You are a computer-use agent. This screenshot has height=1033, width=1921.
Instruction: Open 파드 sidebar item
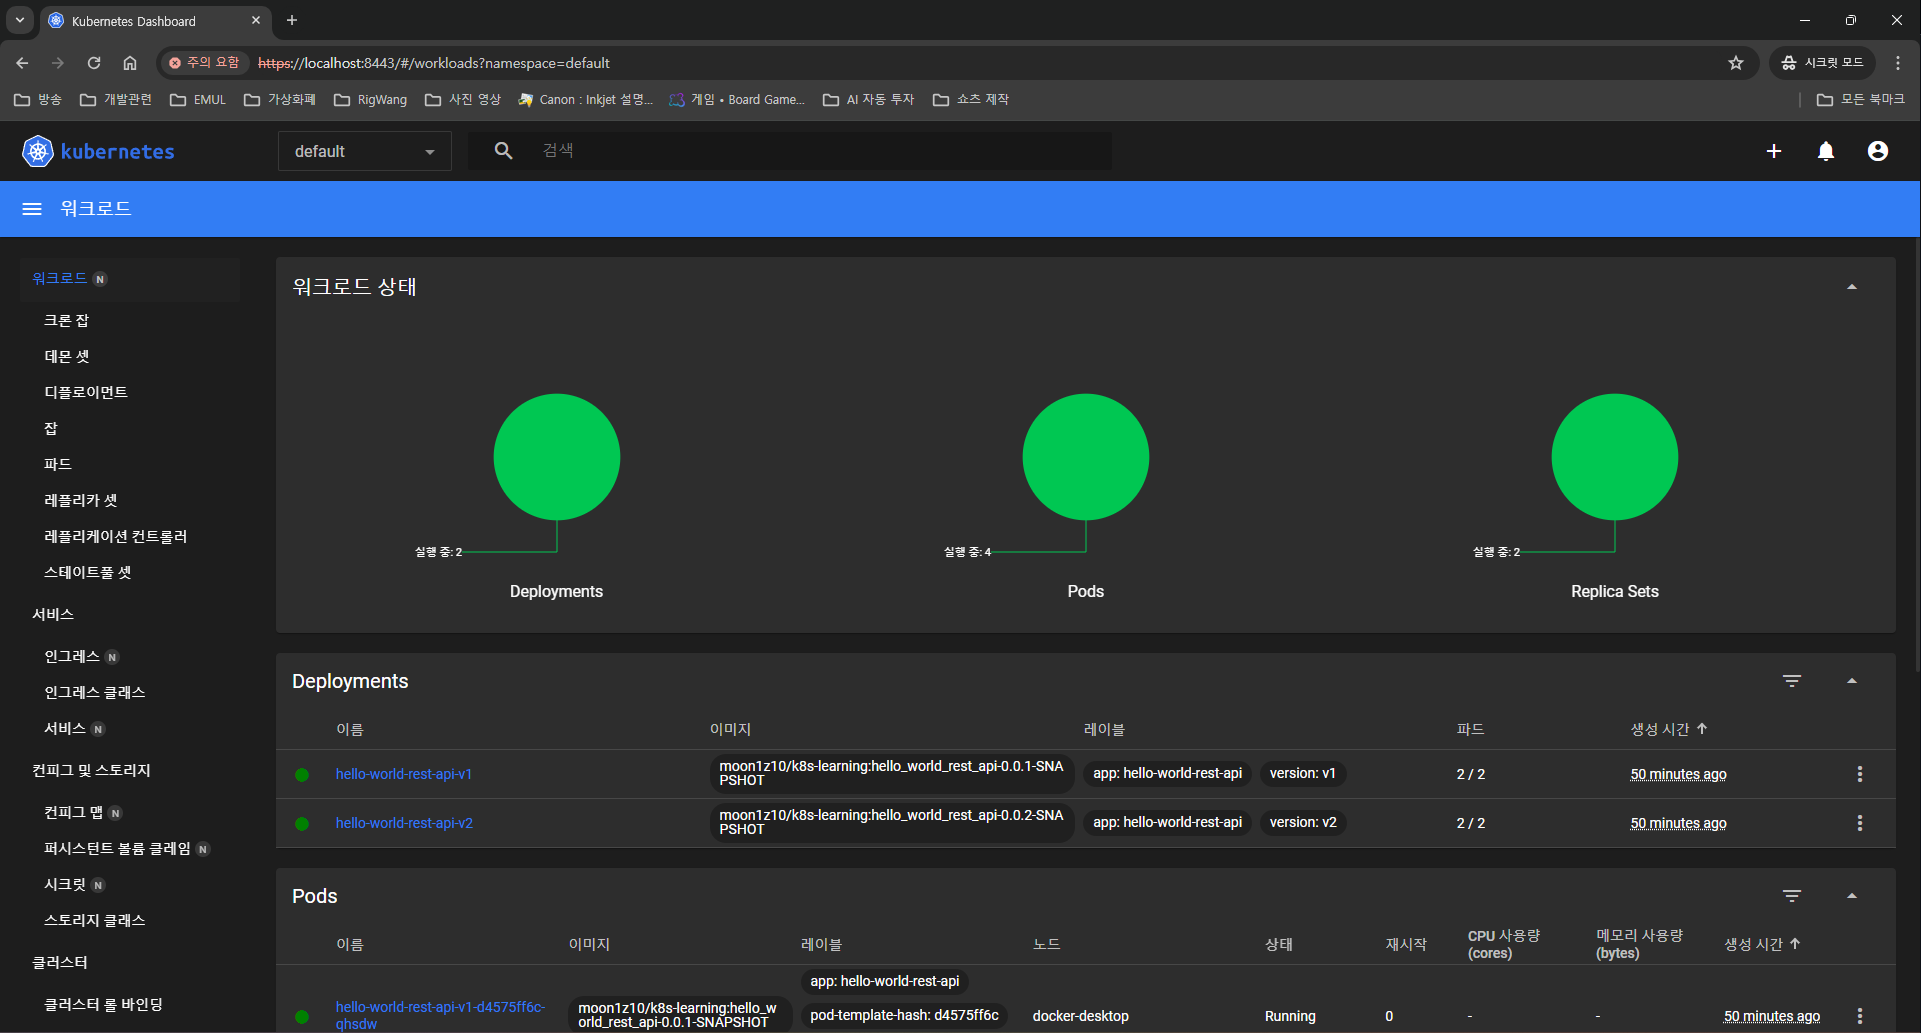pos(58,464)
